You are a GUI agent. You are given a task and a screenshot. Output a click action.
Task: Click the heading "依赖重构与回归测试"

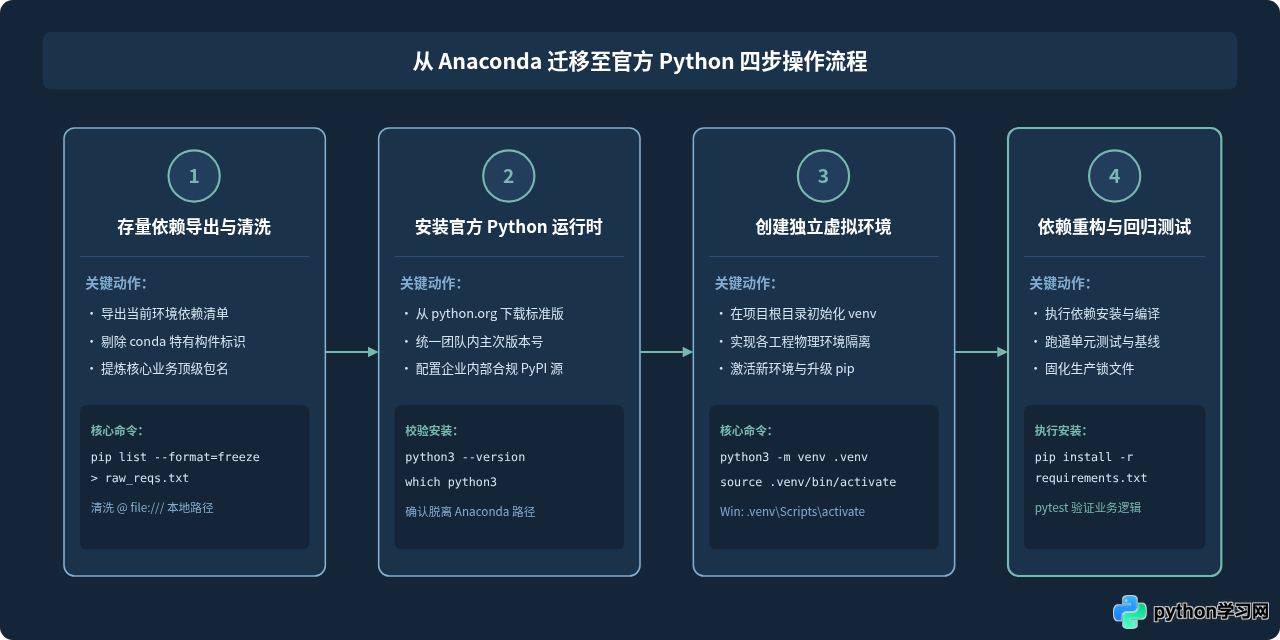1114,227
